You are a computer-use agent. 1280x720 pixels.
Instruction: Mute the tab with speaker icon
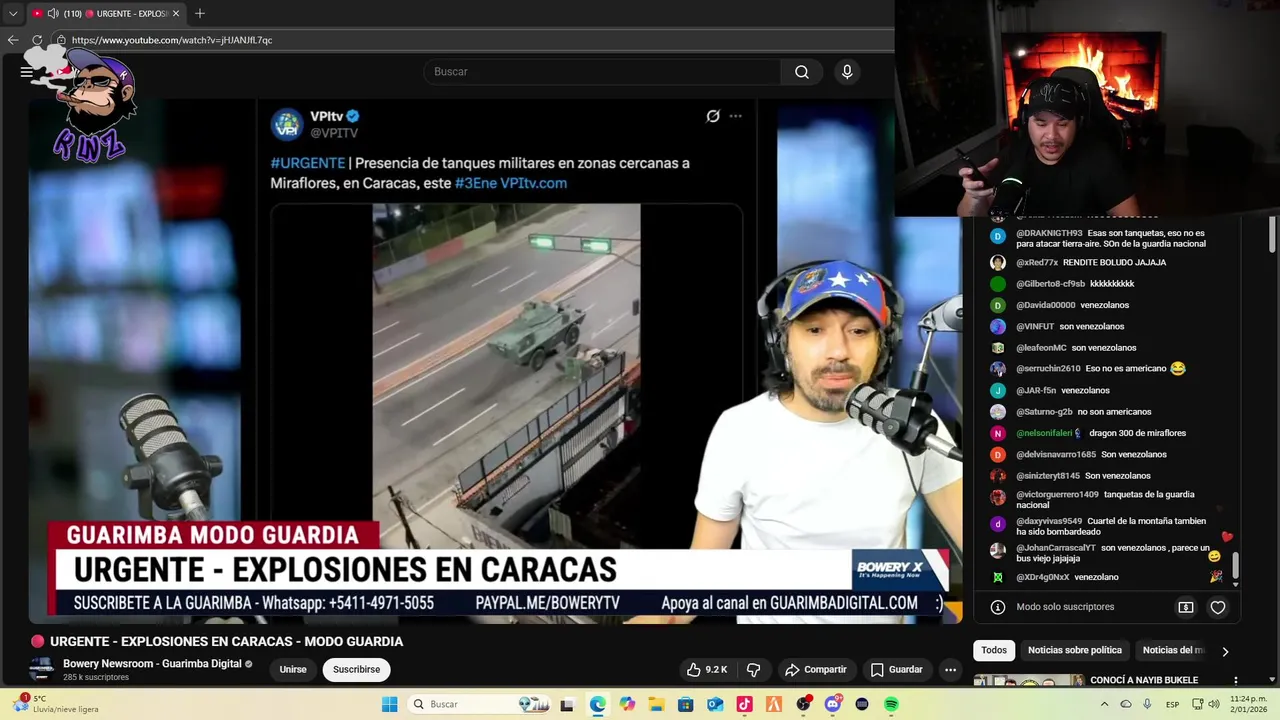coord(52,14)
